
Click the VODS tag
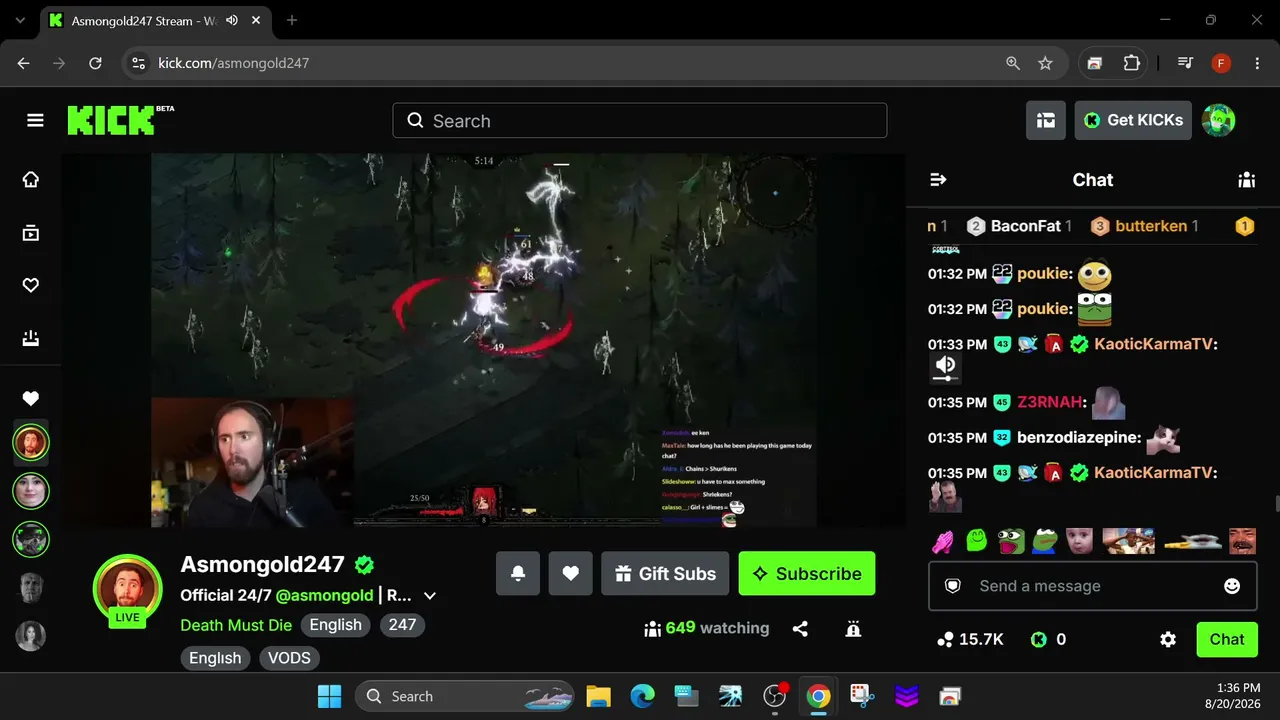pos(289,658)
